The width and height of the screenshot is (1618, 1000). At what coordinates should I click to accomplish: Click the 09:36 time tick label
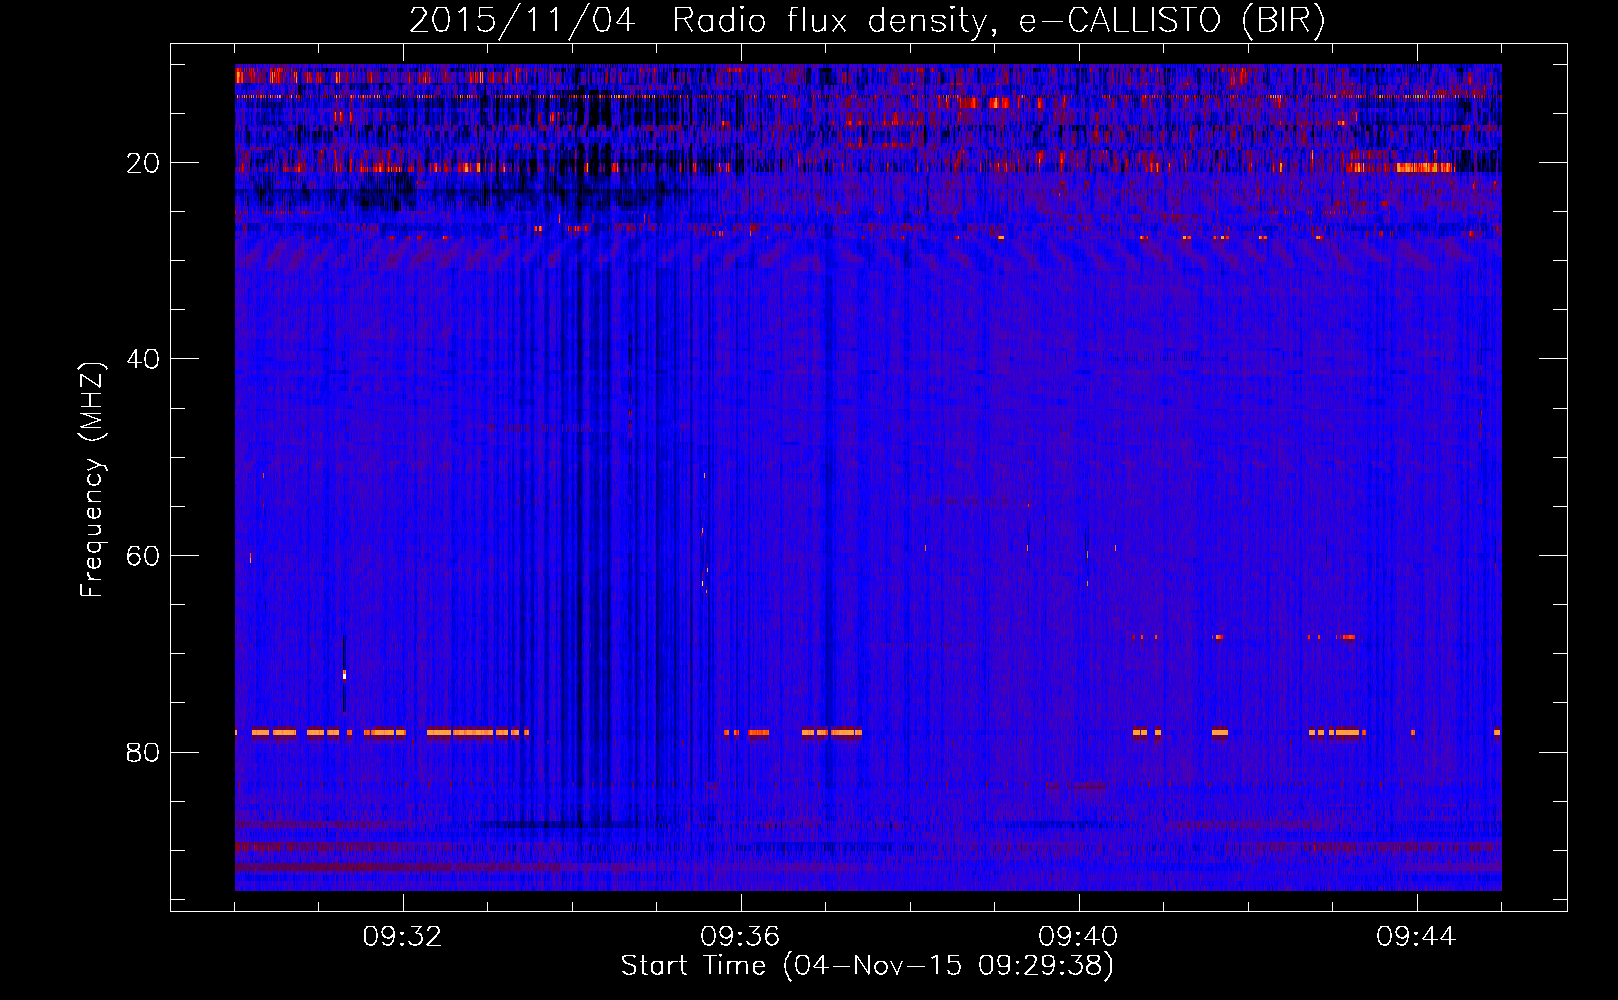tap(741, 937)
